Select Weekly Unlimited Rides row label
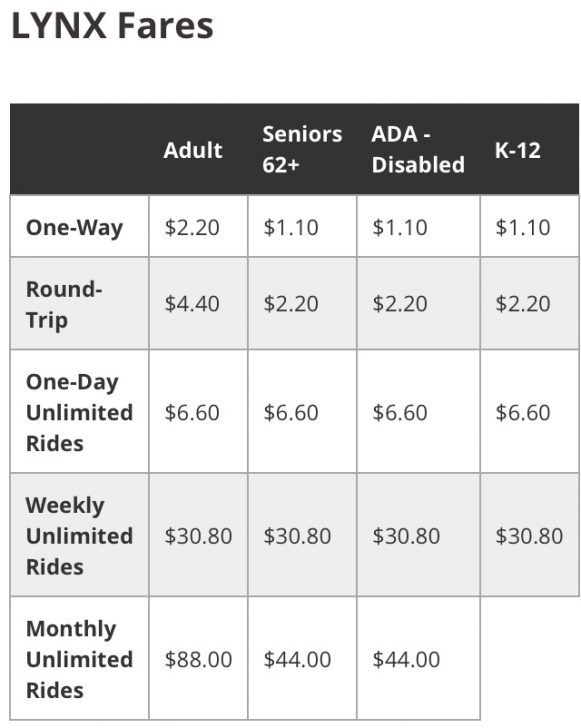Viewport: 581px width, 728px height. (79, 536)
